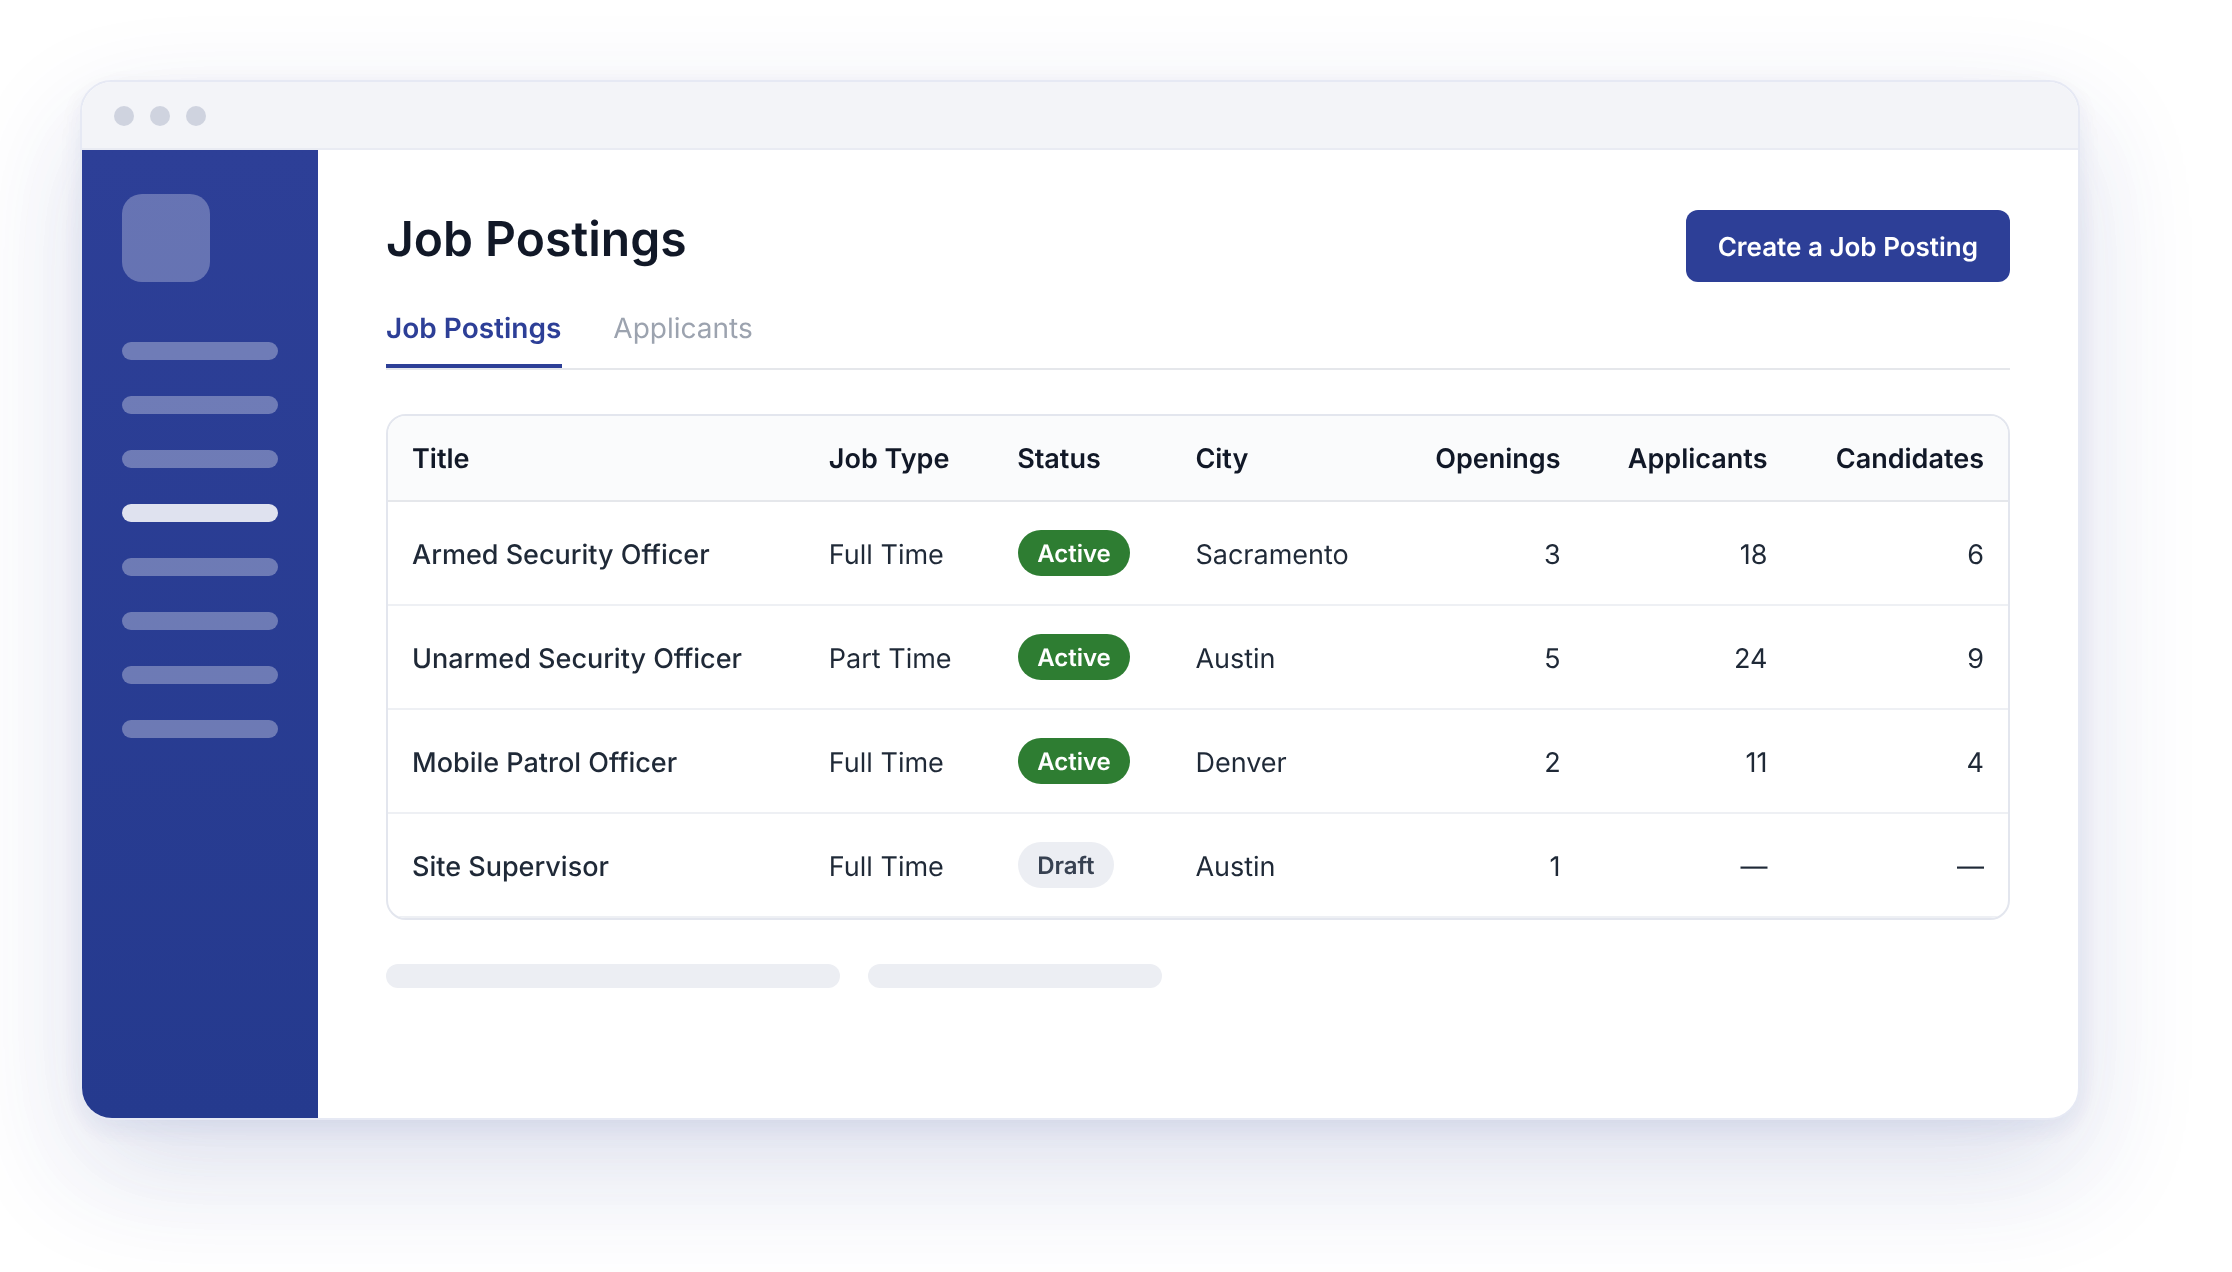Open the Site Supervisor posting
Image resolution: width=2232 pixels, height=1272 pixels.
click(x=510, y=866)
